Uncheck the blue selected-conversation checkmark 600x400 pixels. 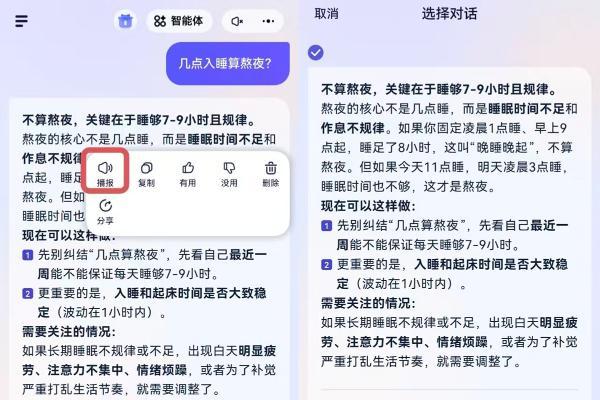pyautogui.click(x=316, y=53)
